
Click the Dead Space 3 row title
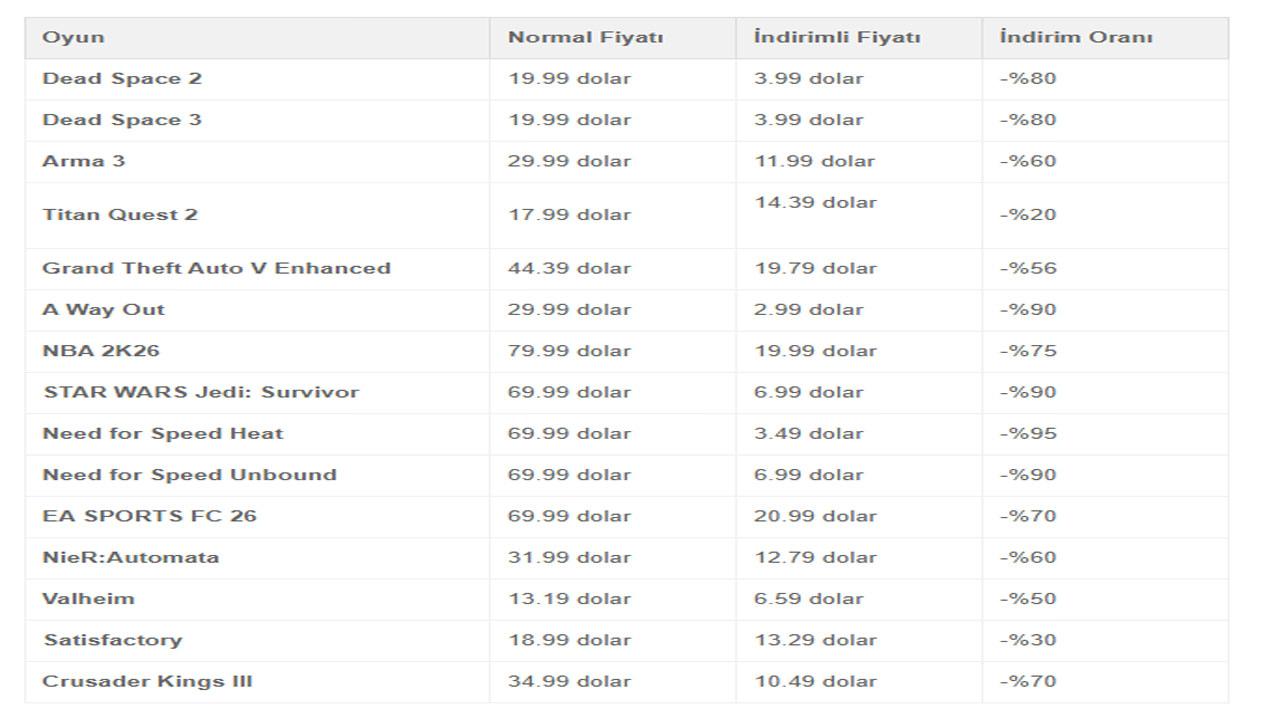click(x=122, y=120)
